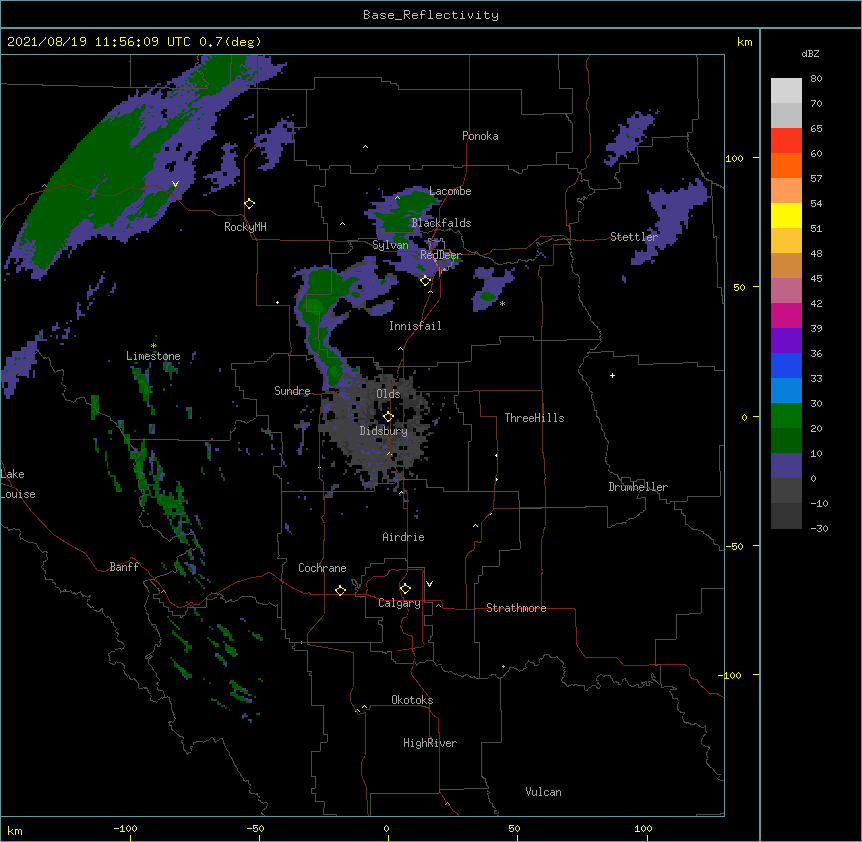Click the Sylvan label
862x842 pixels.
point(390,245)
